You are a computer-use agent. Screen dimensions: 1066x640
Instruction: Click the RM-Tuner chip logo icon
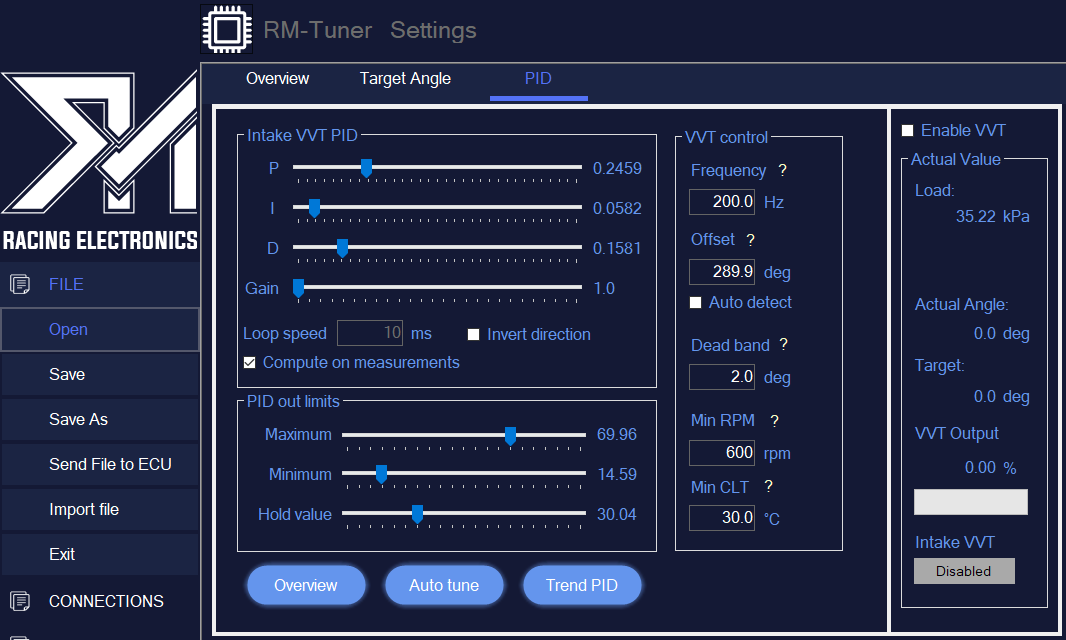226,29
